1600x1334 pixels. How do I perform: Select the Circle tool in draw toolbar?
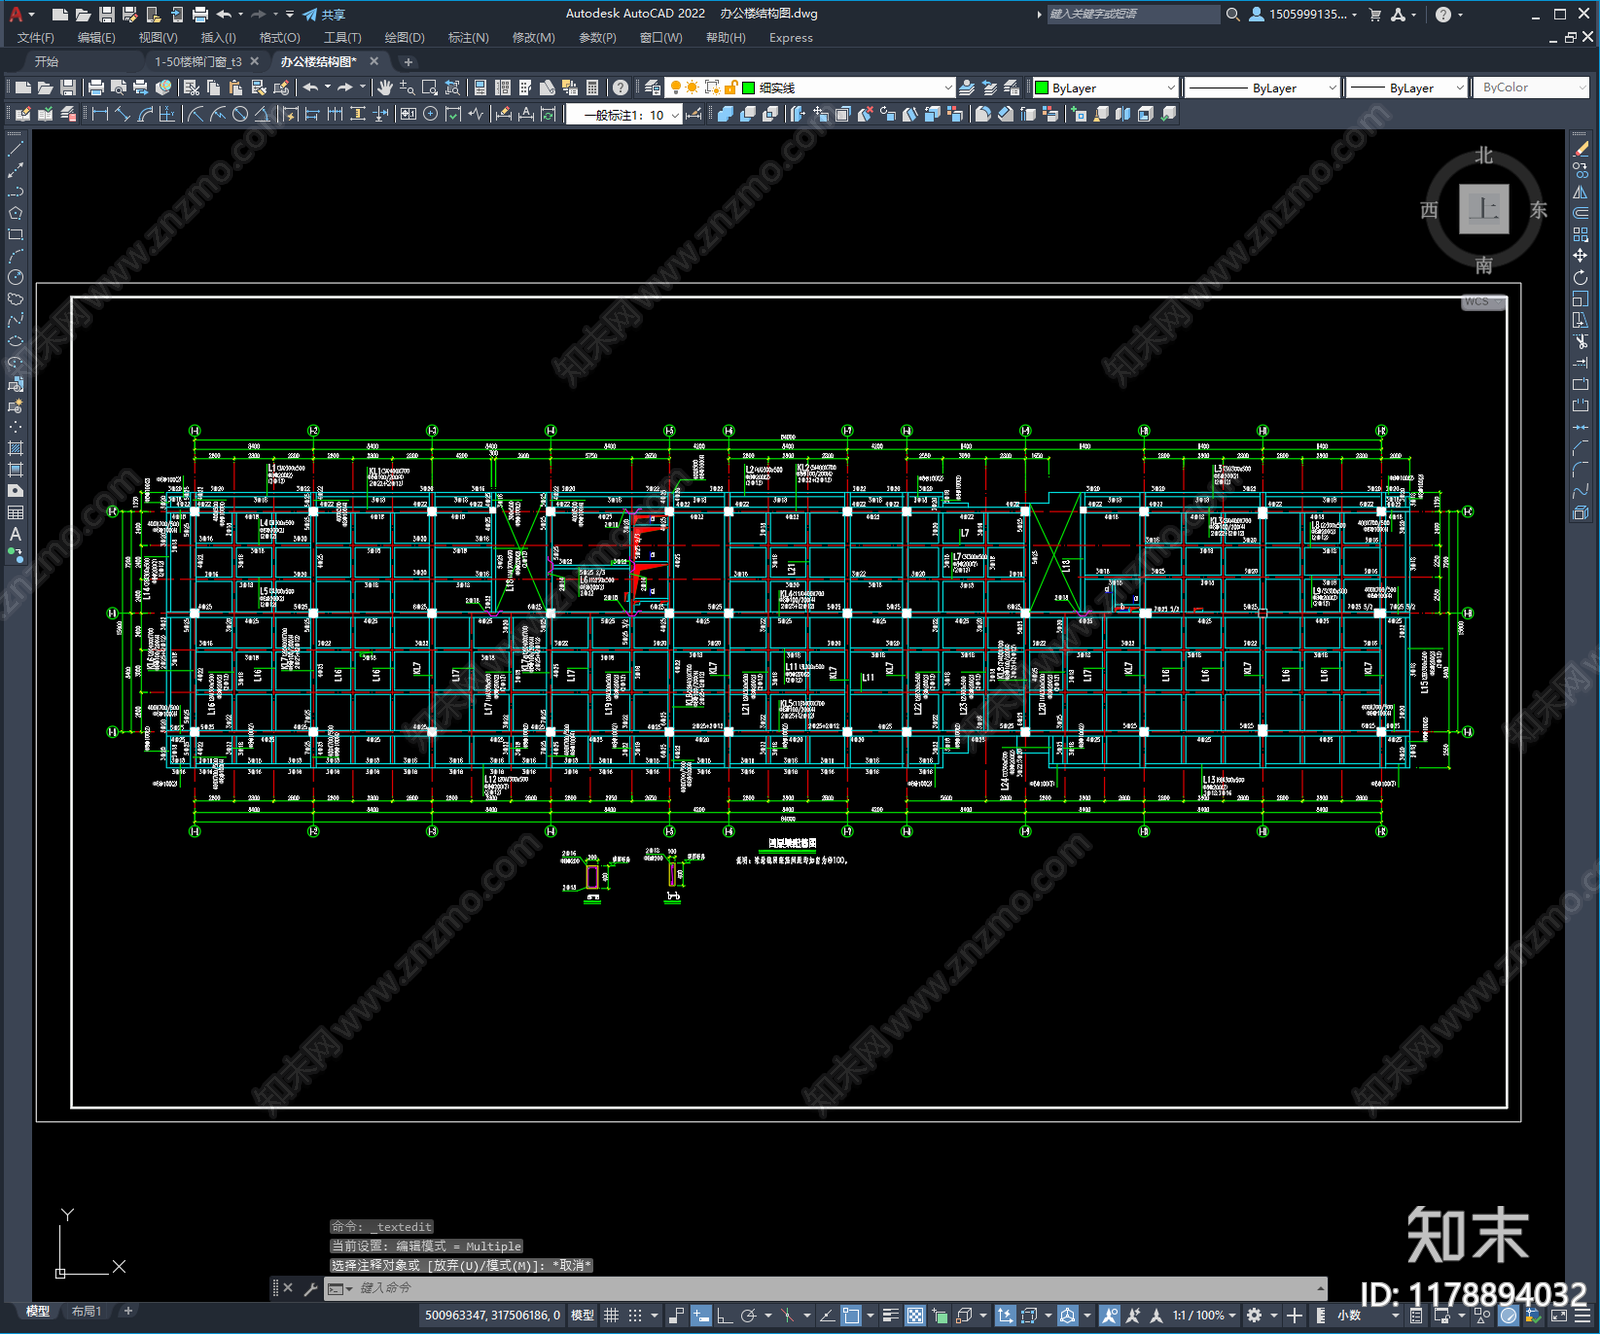click(15, 277)
